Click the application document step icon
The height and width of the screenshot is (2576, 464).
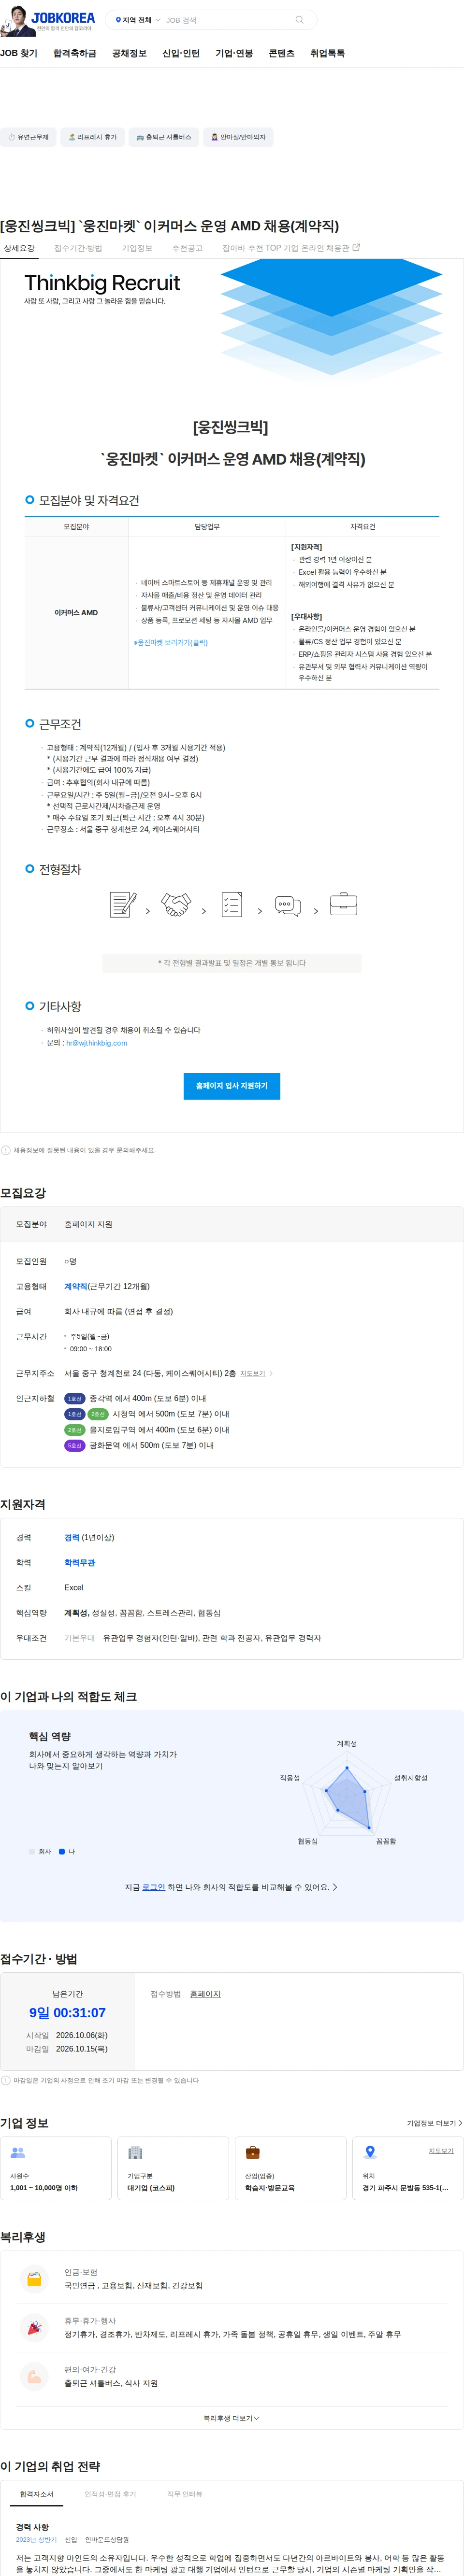pyautogui.click(x=122, y=905)
